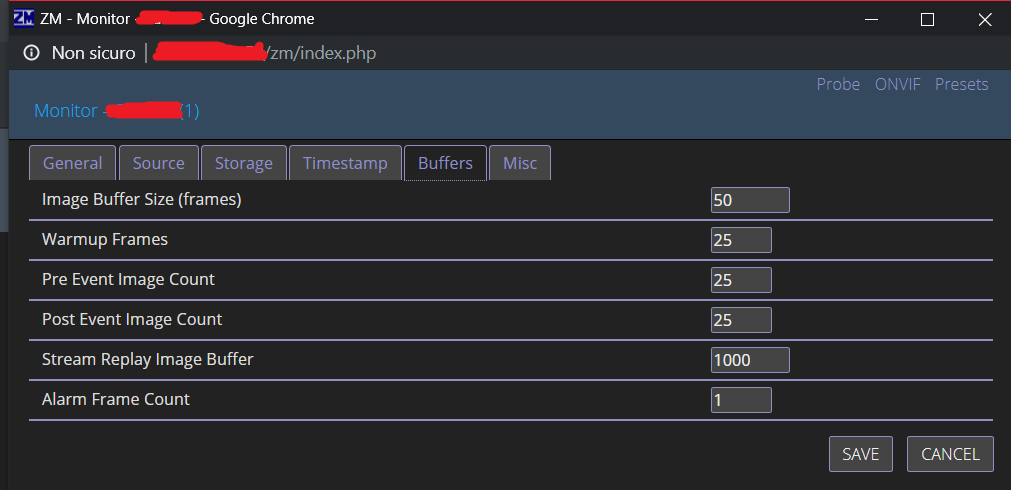Open the General tab
Viewport: 1011px width, 490px height.
coord(72,163)
